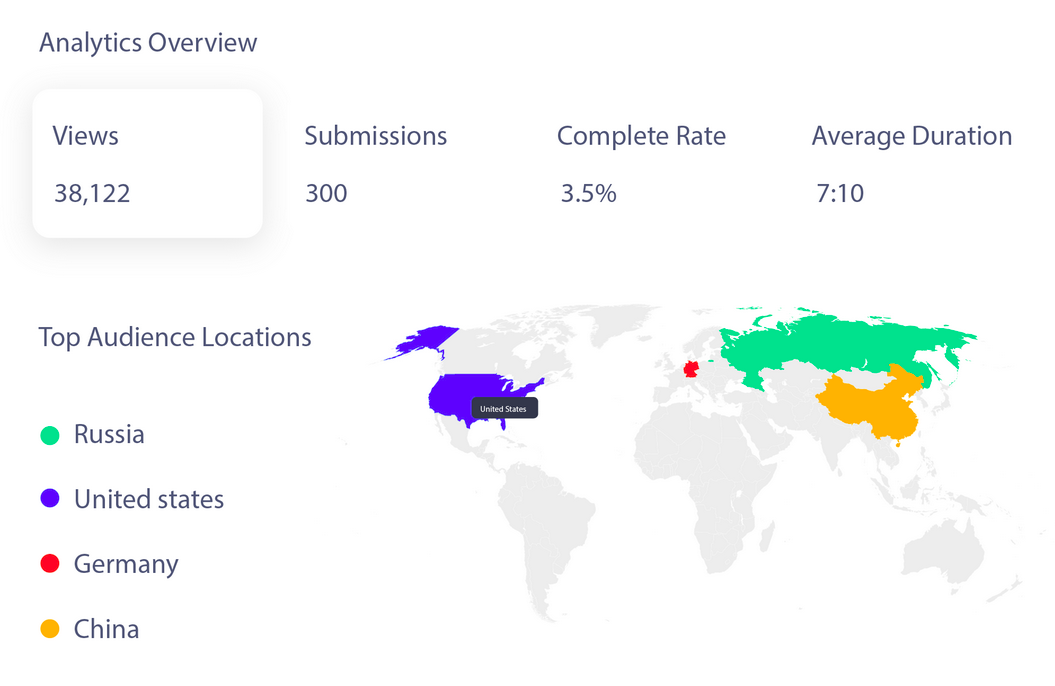Click the purple United States legend dot

(x=49, y=499)
